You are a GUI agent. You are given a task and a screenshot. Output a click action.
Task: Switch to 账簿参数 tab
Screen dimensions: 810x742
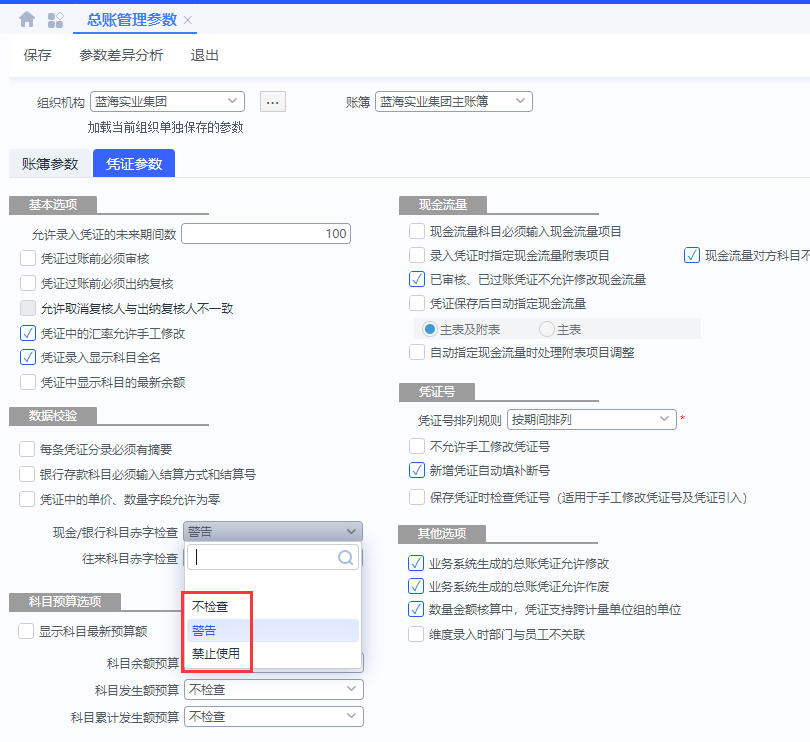pos(50,164)
